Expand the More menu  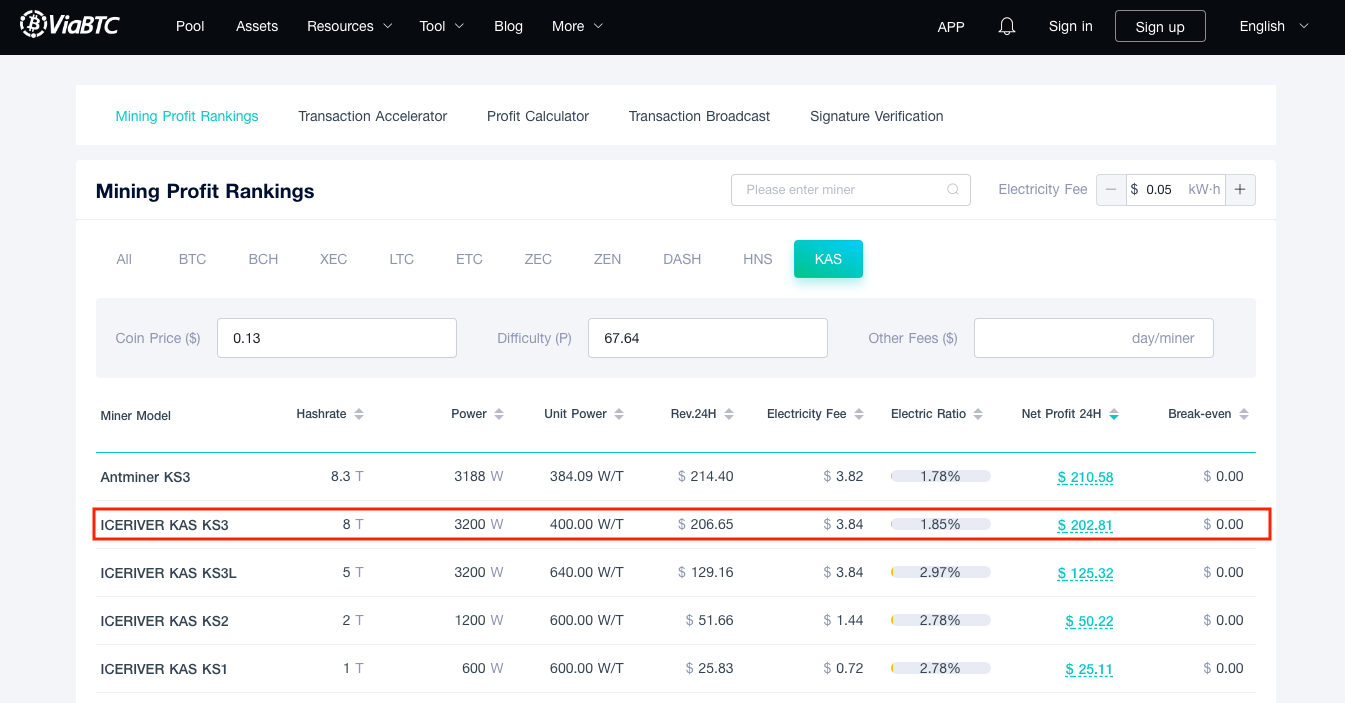tap(578, 26)
